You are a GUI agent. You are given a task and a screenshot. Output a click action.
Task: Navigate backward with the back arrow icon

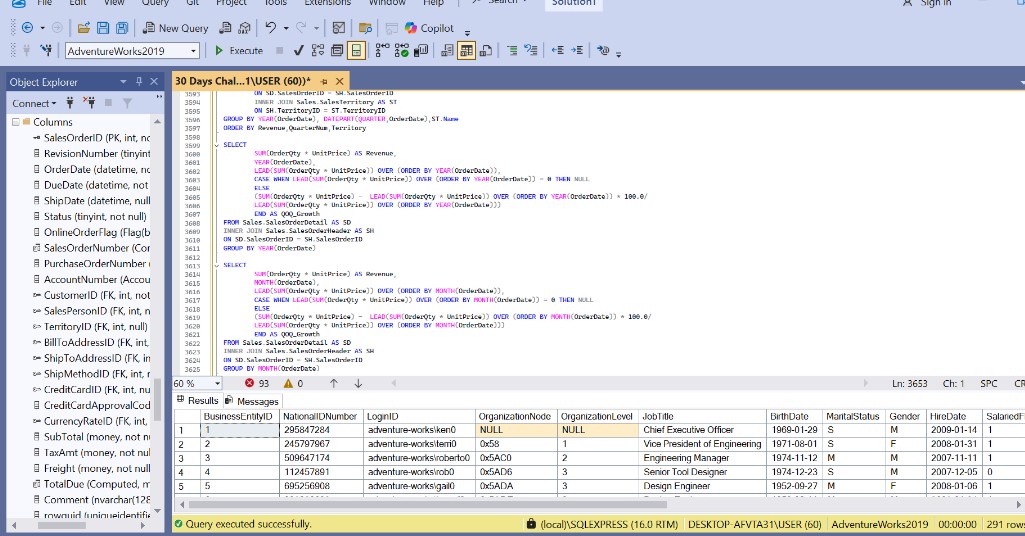point(27,28)
